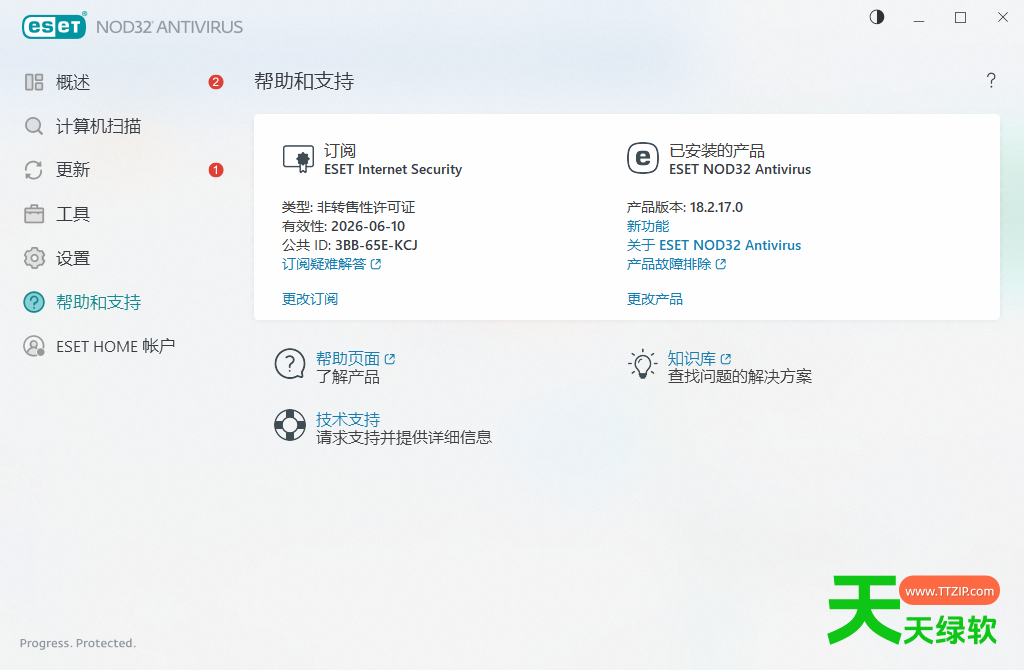1024x670 pixels.
Task: Close the ESET window
Action: (1002, 18)
